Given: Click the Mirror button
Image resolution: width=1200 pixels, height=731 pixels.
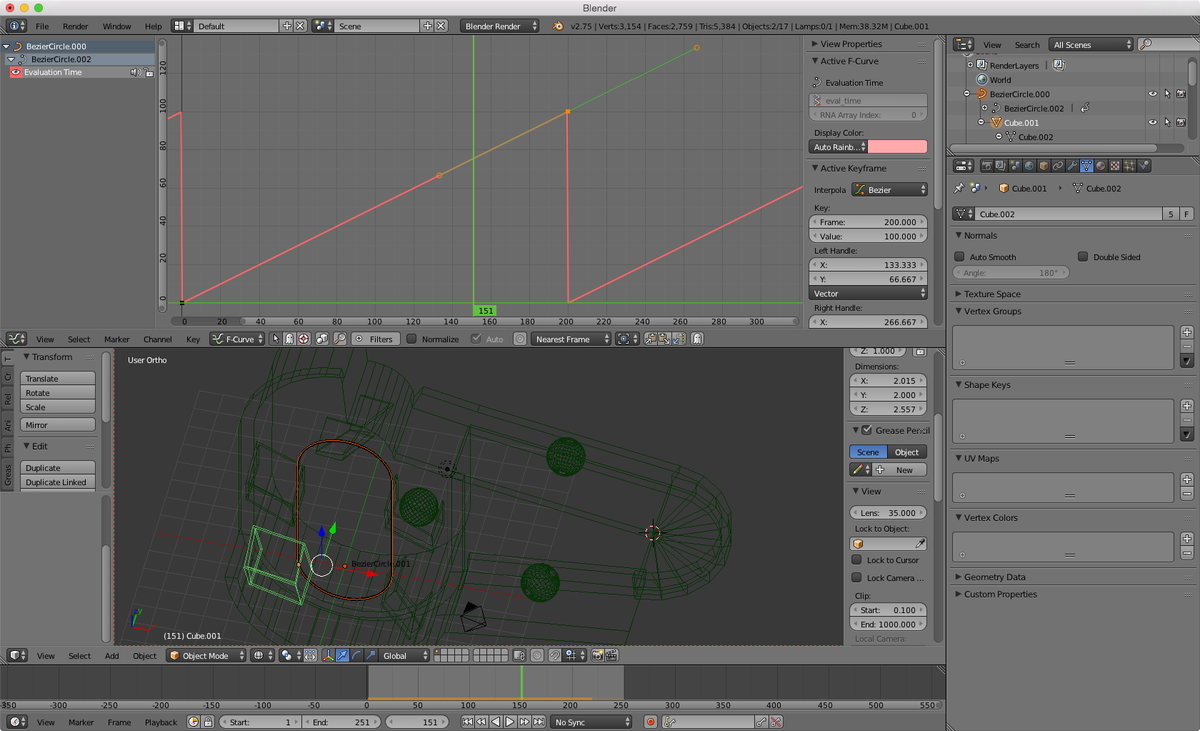Looking at the screenshot, I should [59, 425].
